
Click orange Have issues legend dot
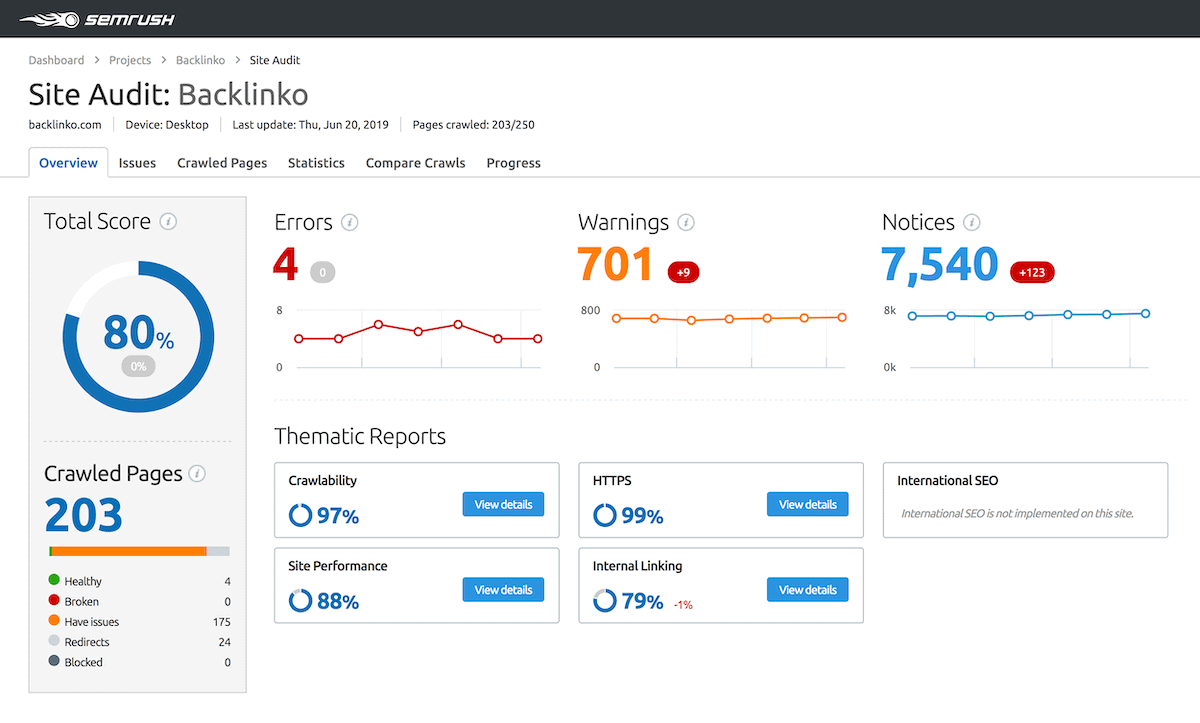(x=53, y=621)
